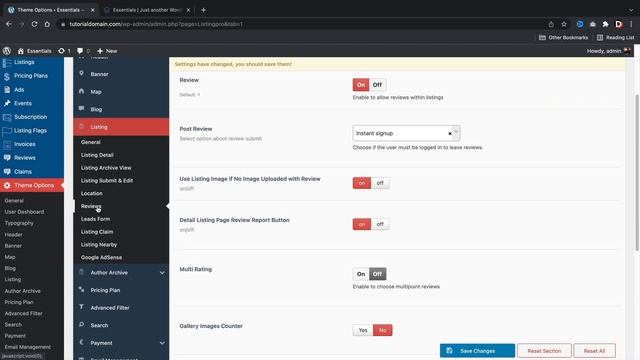This screenshot has height=360, width=640.
Task: Open Listing Archive View submenu item
Action: (106, 168)
